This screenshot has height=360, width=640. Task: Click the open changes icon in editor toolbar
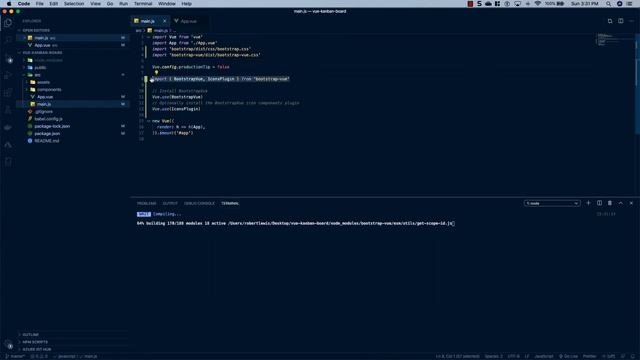pos(610,21)
